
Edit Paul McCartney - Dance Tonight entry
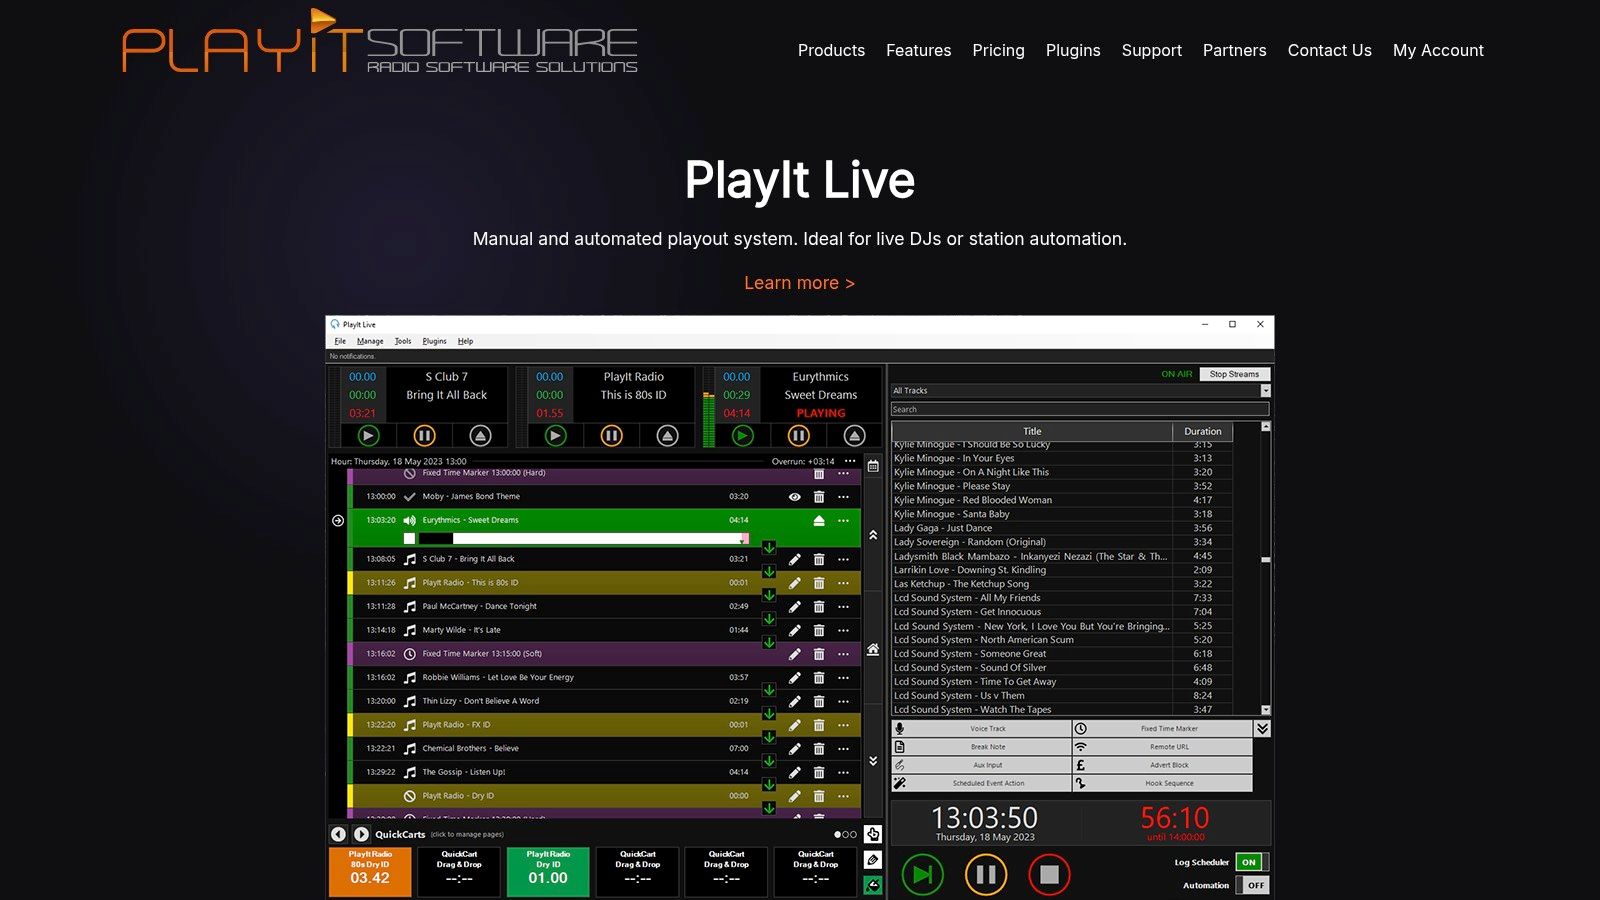[794, 606]
